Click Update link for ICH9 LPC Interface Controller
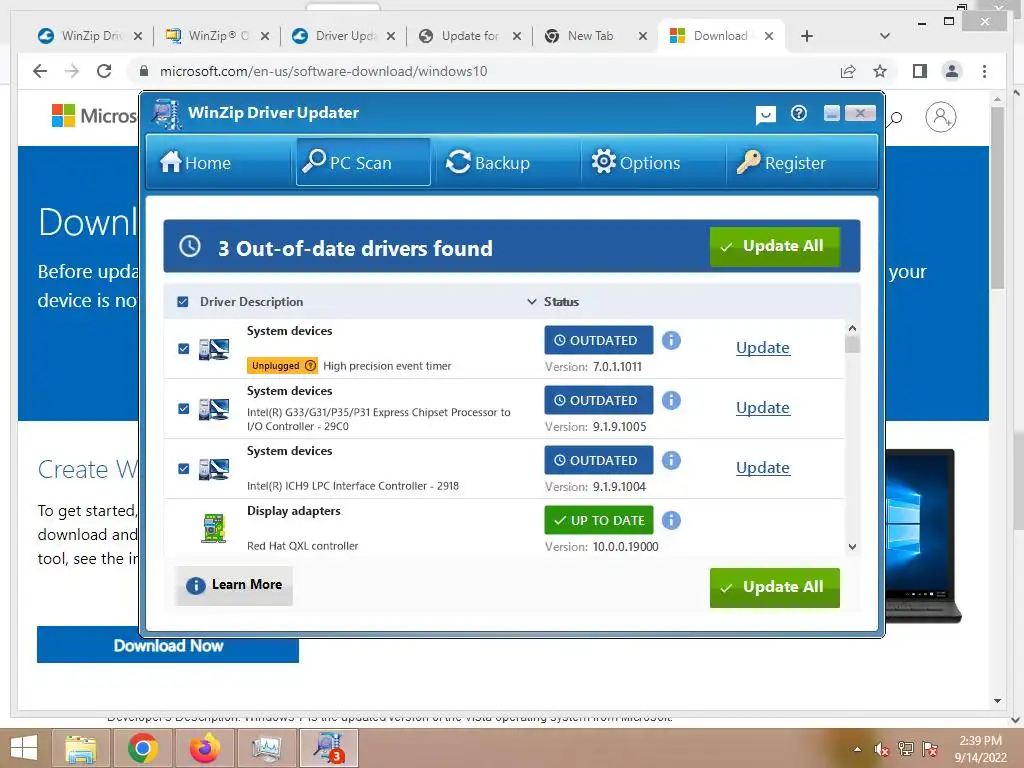Viewport: 1024px width, 768px height. pos(763,468)
